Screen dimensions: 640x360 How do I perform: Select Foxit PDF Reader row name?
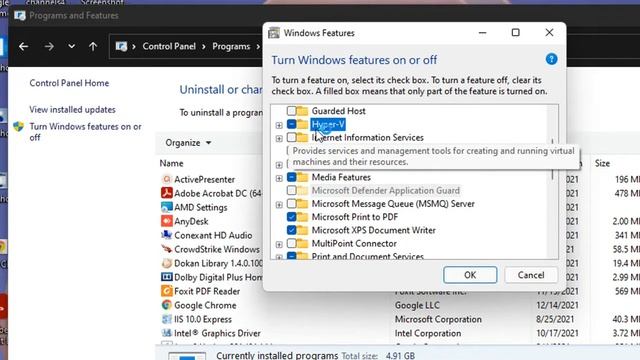click(x=207, y=291)
